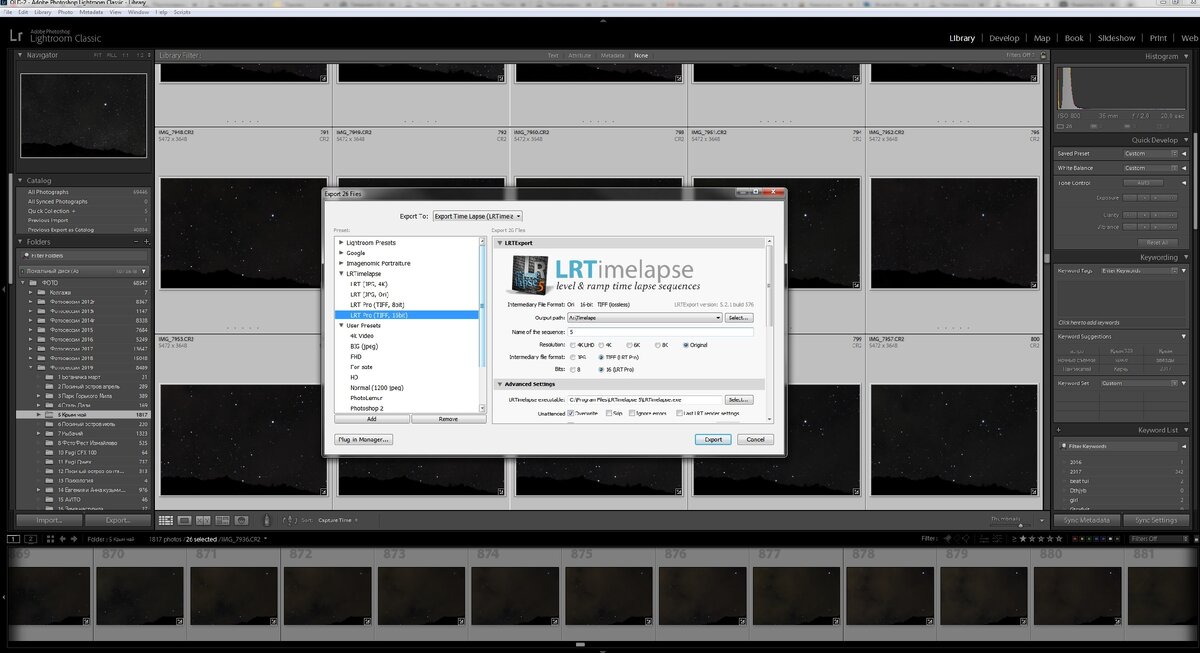Switch to the Map module
1200x653 pixels.
(1042, 38)
